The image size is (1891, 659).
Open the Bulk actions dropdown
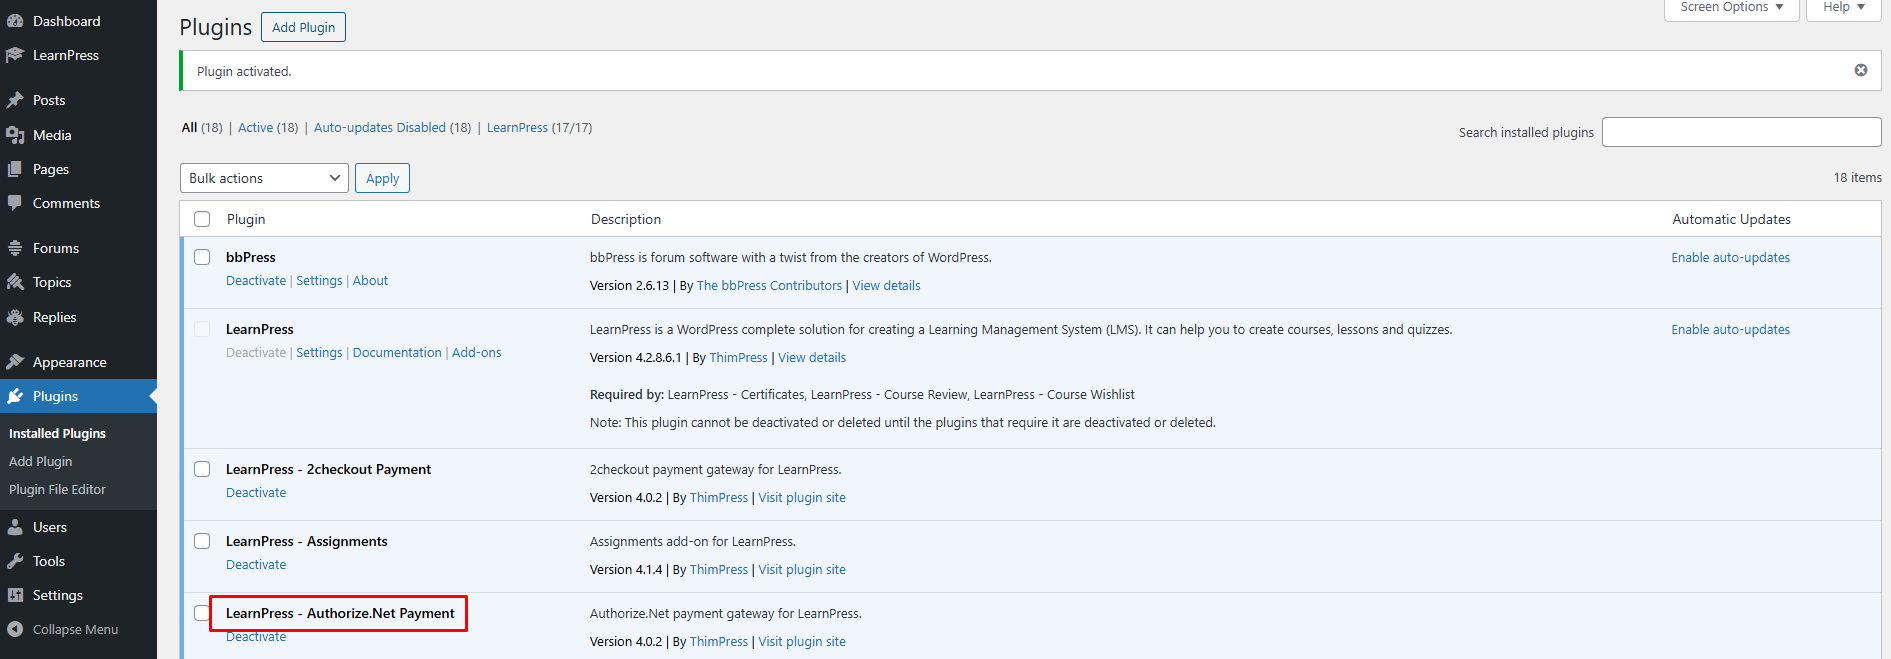pyautogui.click(x=264, y=178)
